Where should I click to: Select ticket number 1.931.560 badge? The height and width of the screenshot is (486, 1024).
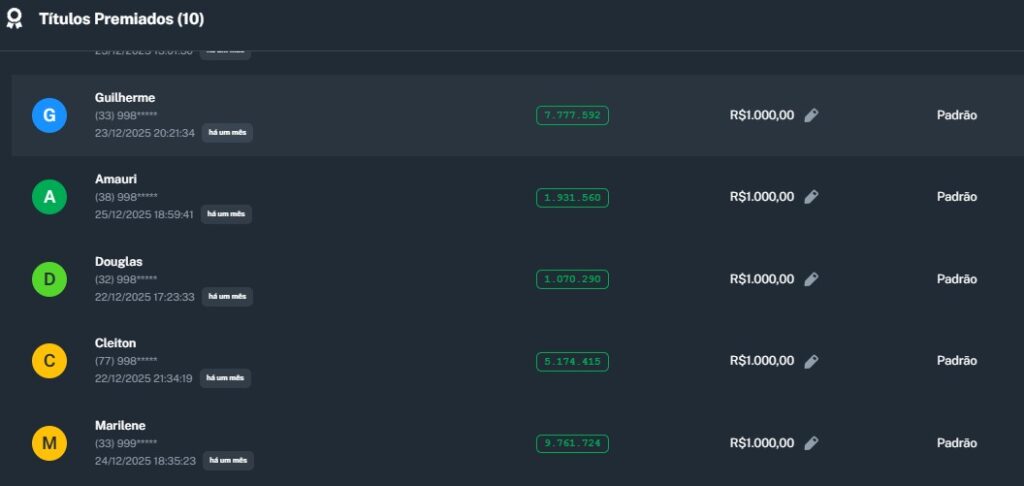pyautogui.click(x=572, y=198)
